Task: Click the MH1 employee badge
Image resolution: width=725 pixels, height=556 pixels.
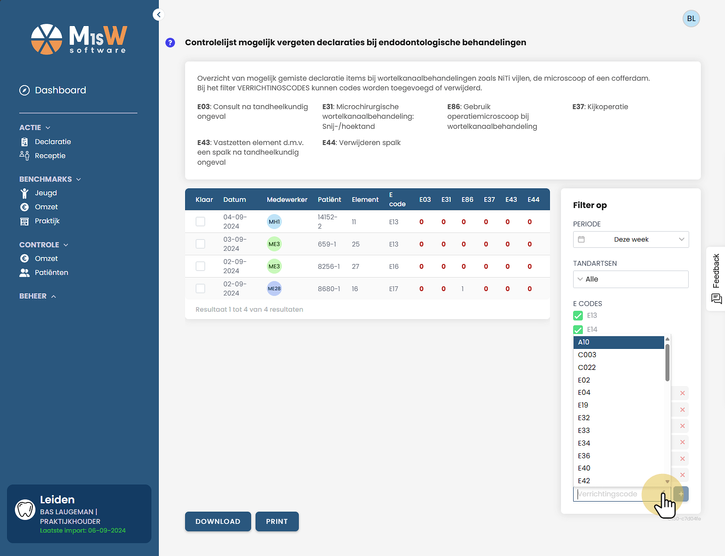Action: tap(274, 222)
